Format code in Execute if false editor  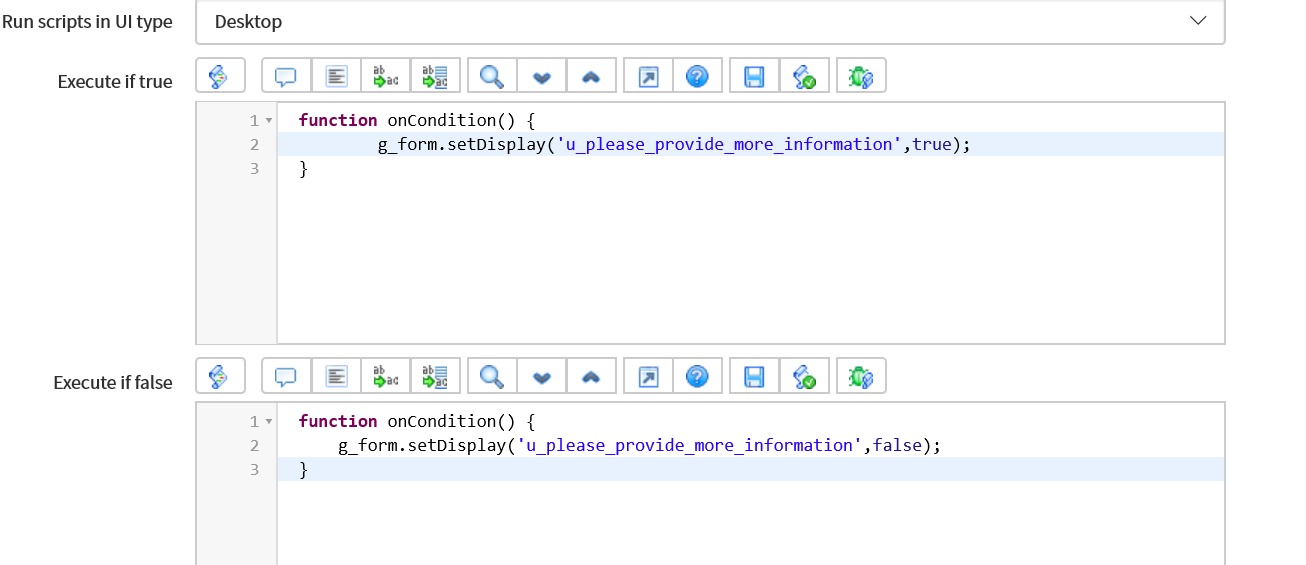coord(337,376)
